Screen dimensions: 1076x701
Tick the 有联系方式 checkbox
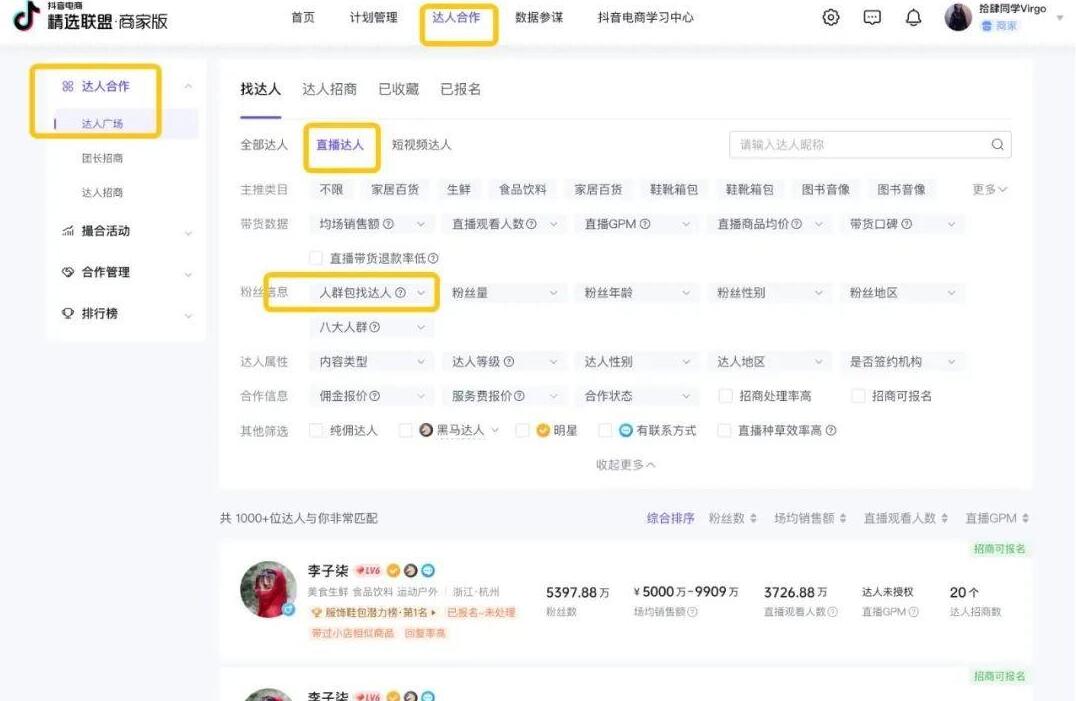point(605,430)
